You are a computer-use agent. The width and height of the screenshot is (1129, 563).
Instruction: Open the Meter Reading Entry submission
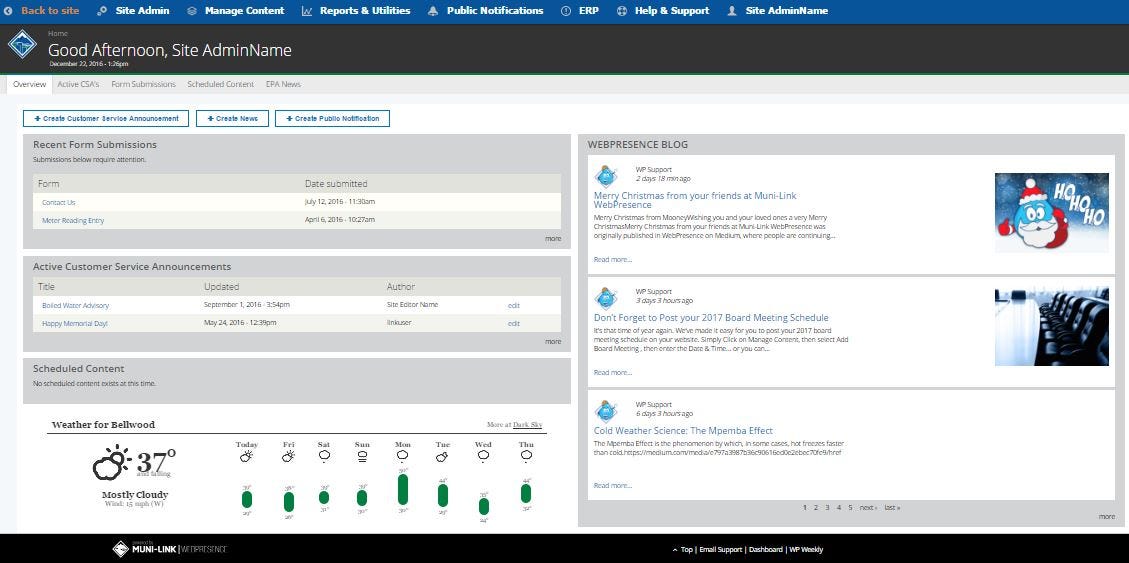click(x=73, y=220)
